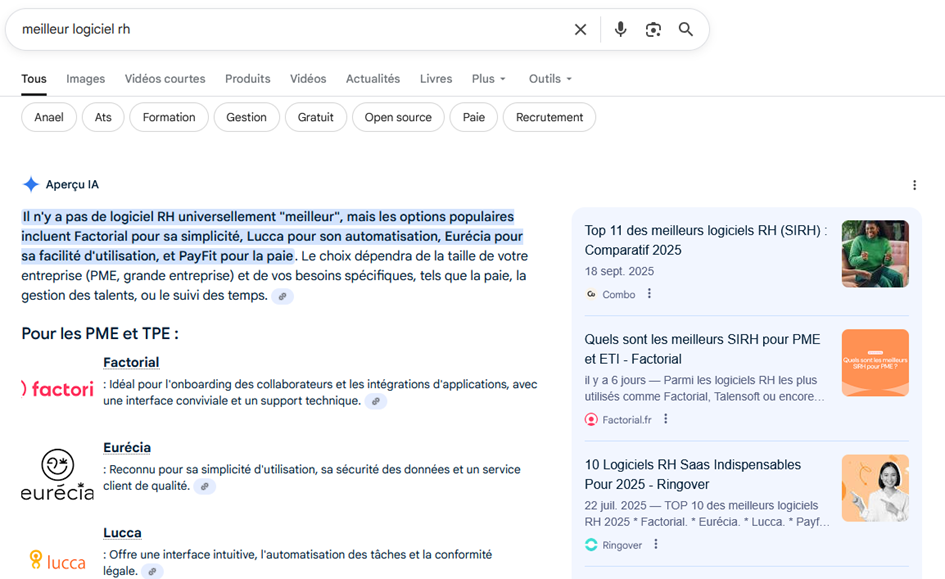Select the Open source filter chip

point(398,117)
